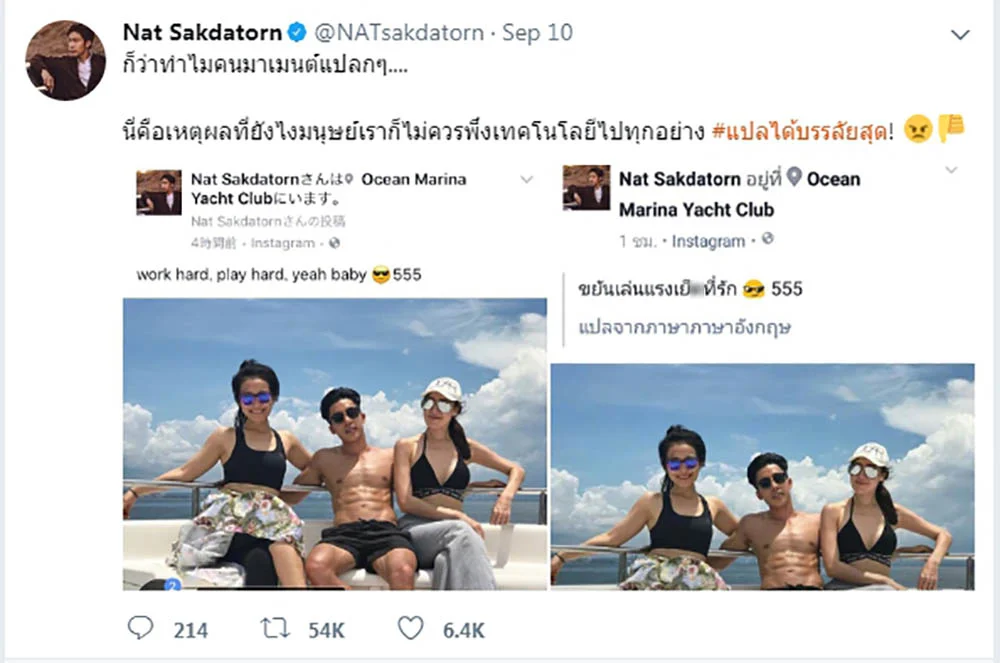Click the globe privacy icon in the left post
Viewport: 1000px width, 663px height.
tap(334, 243)
